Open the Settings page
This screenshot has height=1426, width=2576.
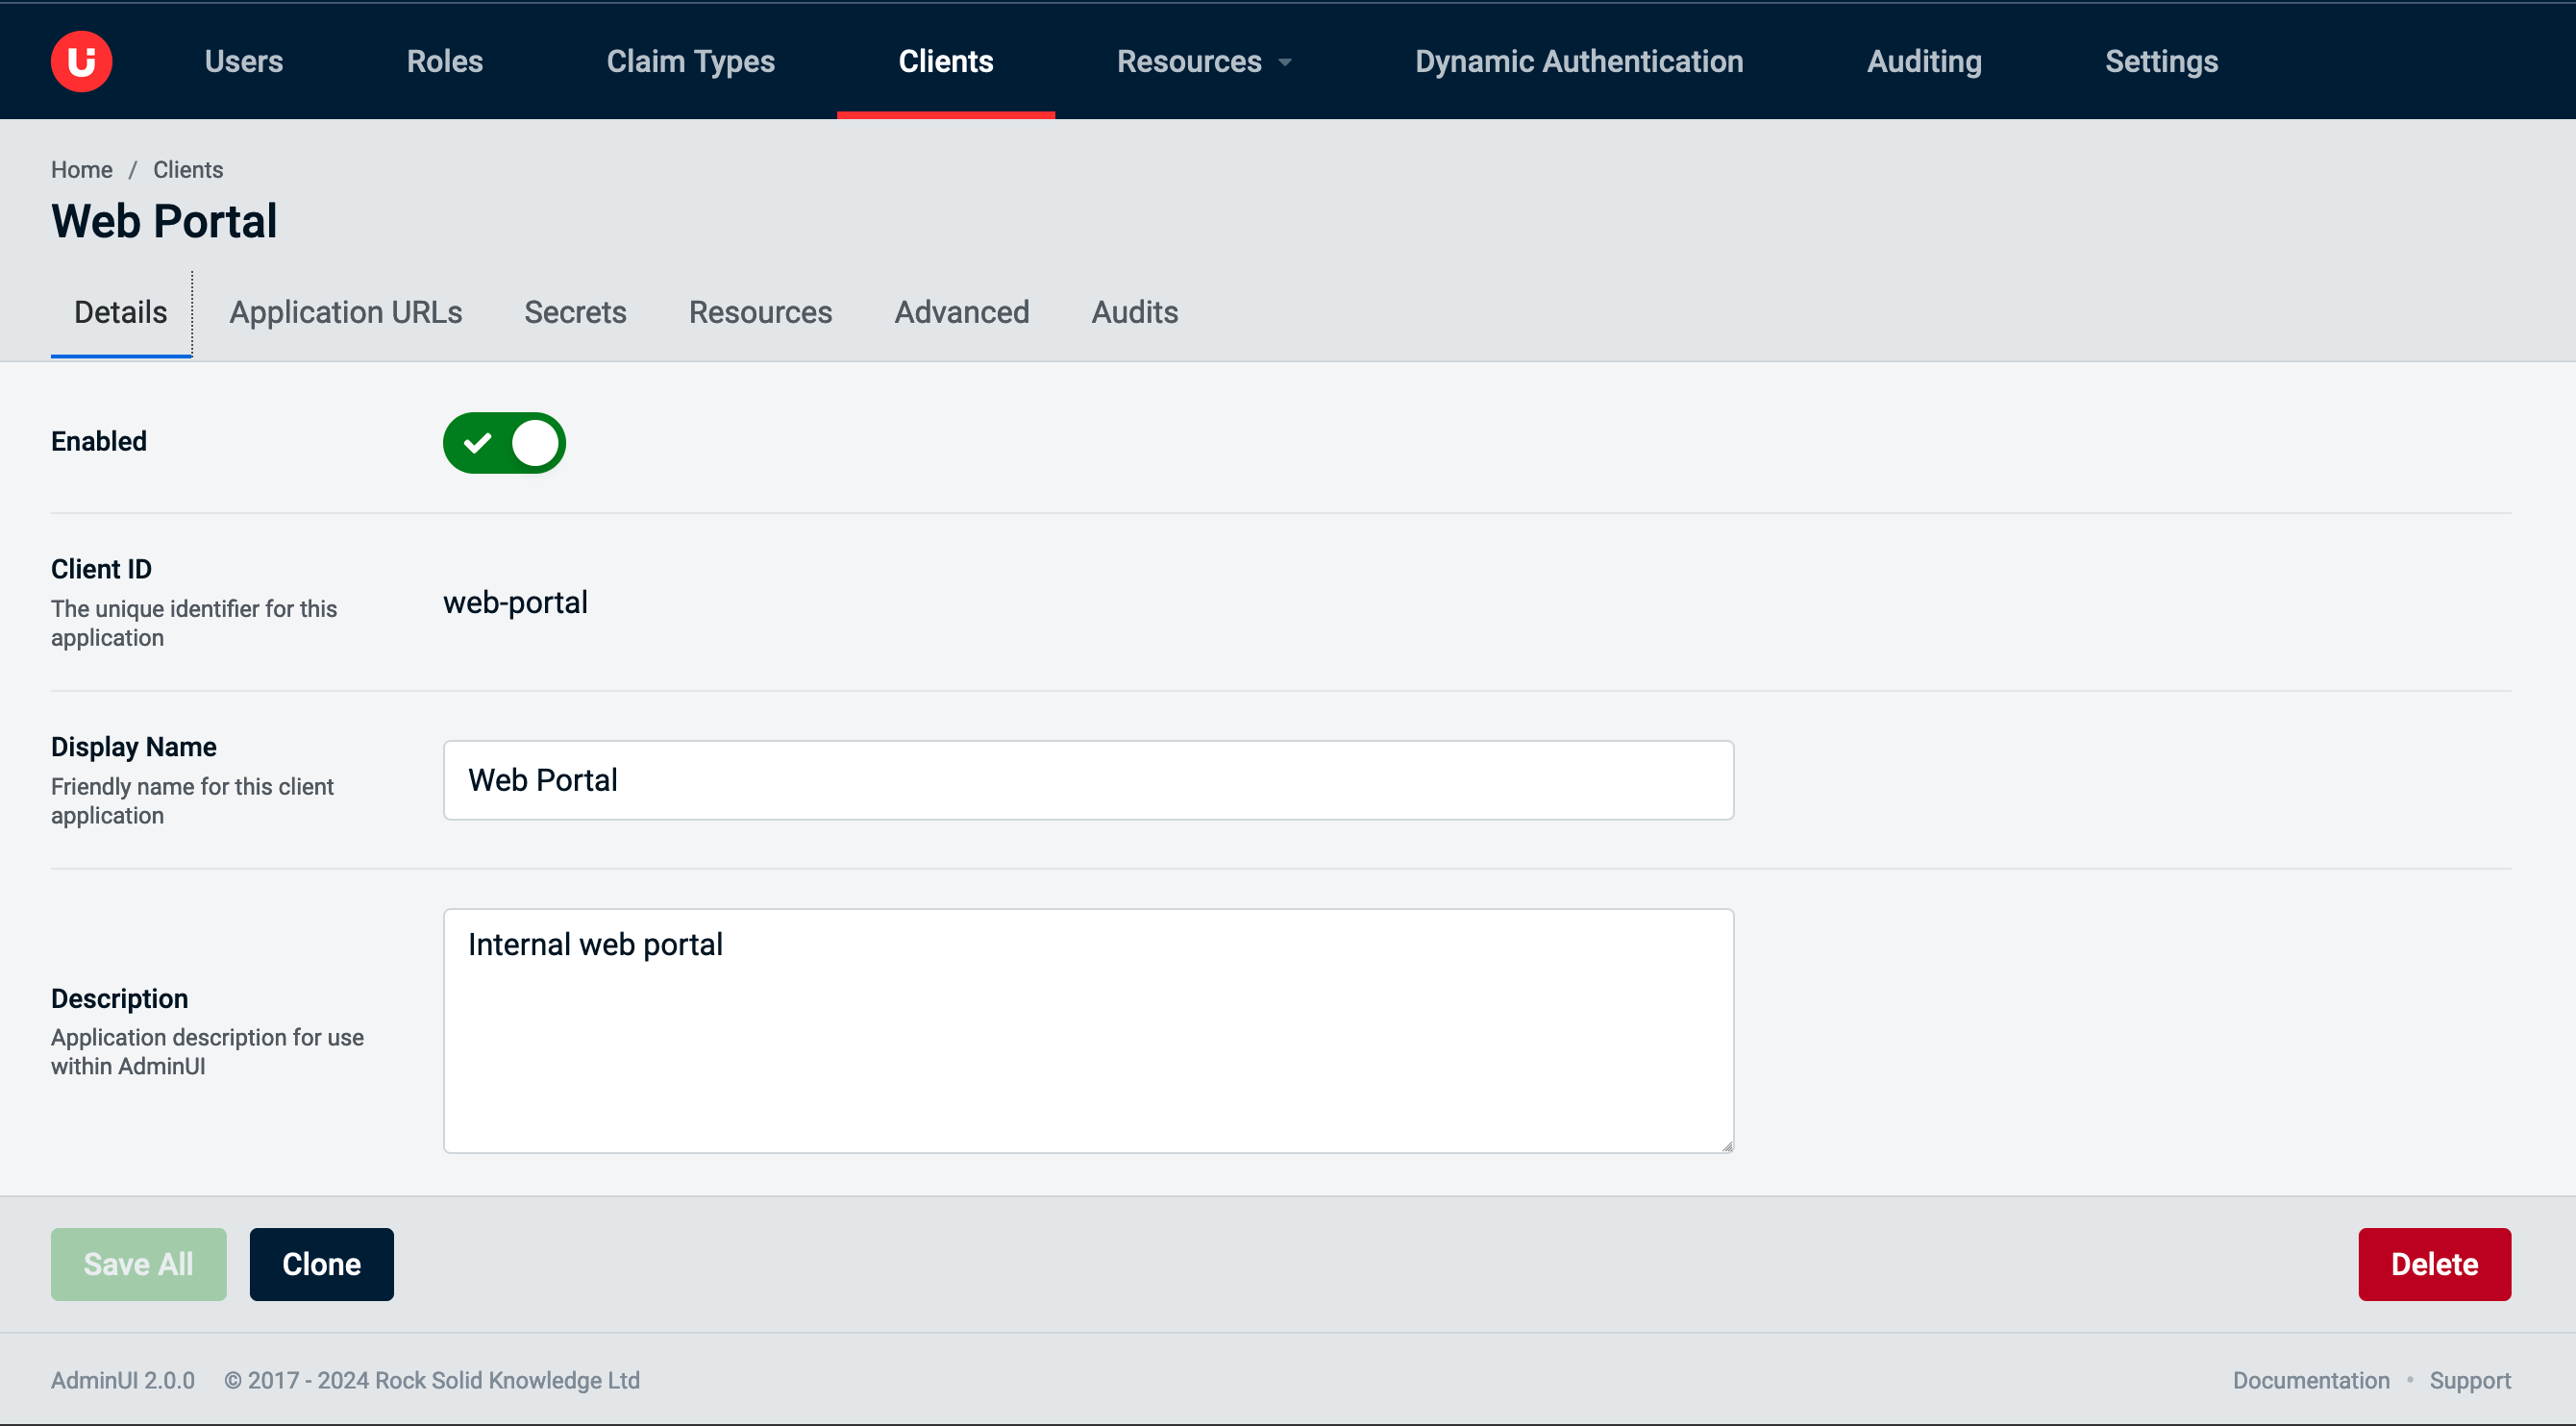click(2161, 61)
